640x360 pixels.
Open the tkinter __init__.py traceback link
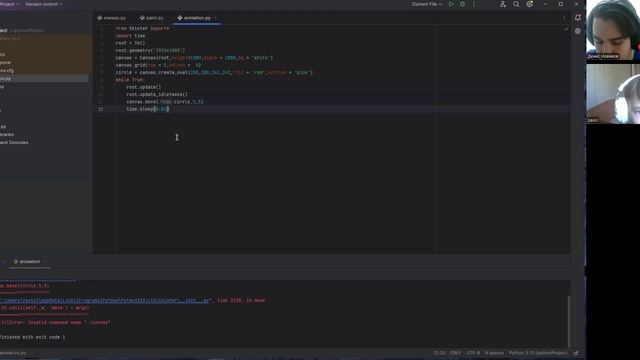104,300
